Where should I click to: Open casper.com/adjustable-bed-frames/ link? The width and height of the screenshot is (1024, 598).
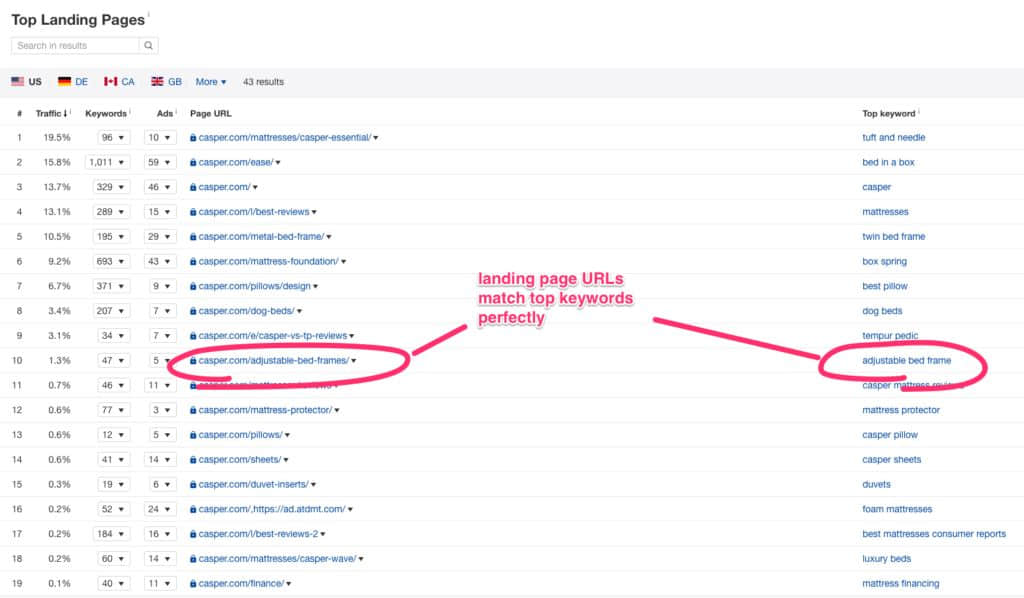tap(274, 361)
